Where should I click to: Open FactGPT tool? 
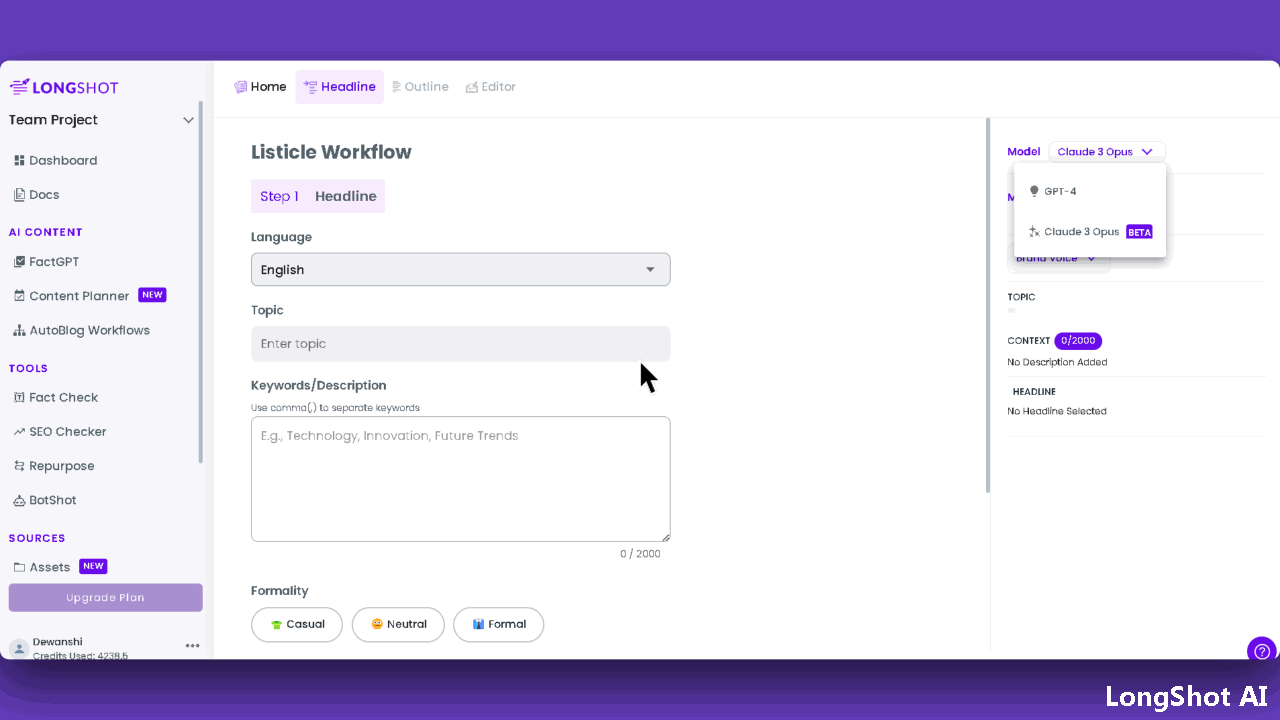click(46, 262)
